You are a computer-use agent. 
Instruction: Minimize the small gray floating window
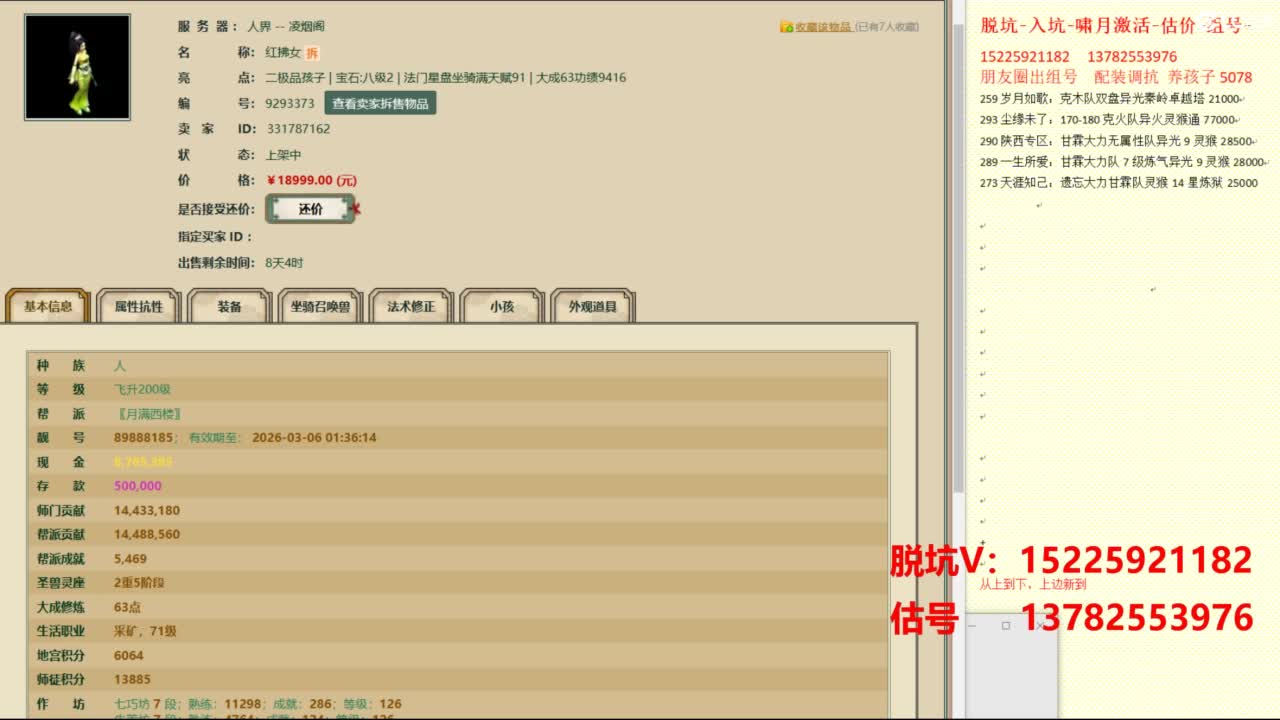tap(972, 625)
